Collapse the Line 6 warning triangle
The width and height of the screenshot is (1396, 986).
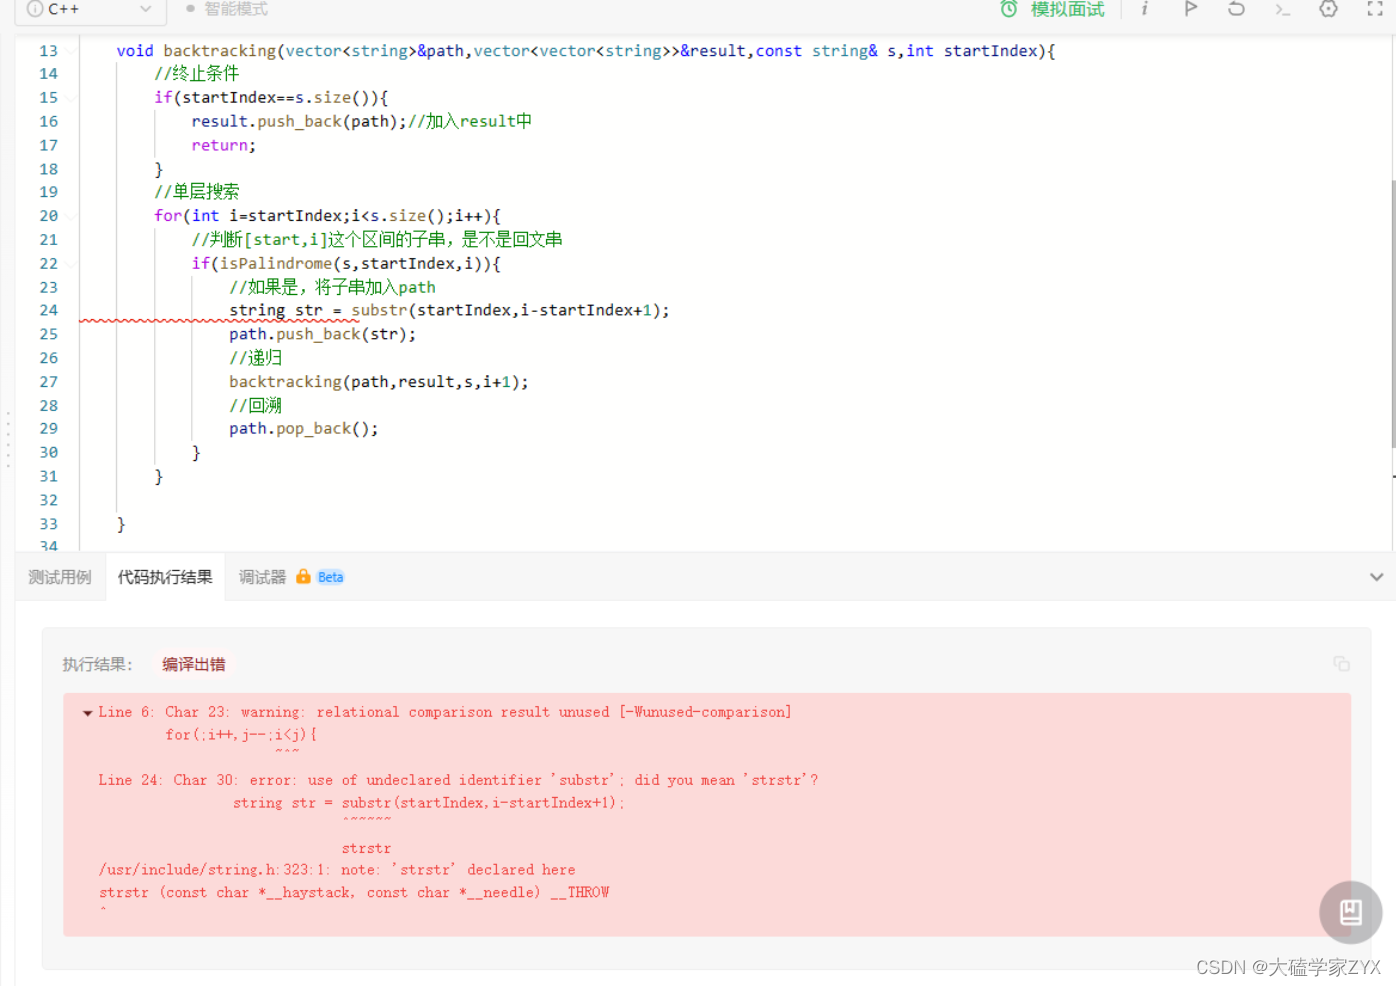pos(88,713)
